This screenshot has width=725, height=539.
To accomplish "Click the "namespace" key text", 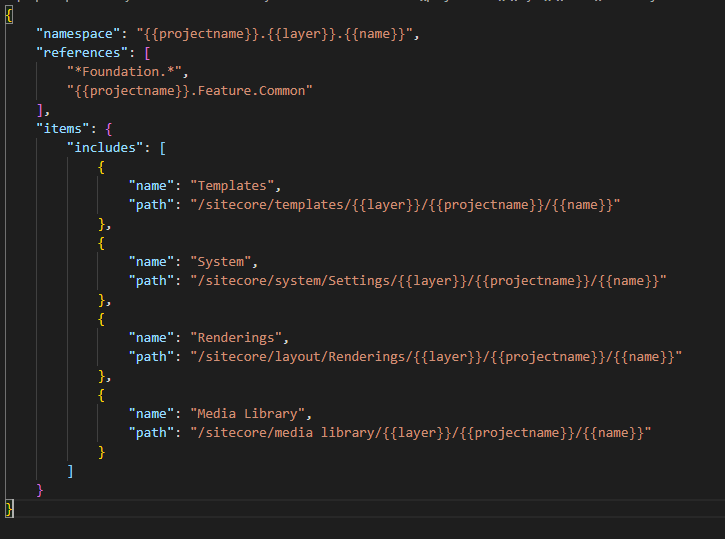I will point(78,34).
